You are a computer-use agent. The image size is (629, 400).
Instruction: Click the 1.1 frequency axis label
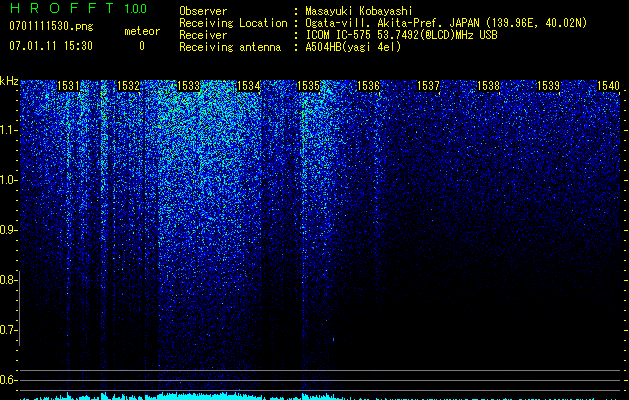point(8,130)
